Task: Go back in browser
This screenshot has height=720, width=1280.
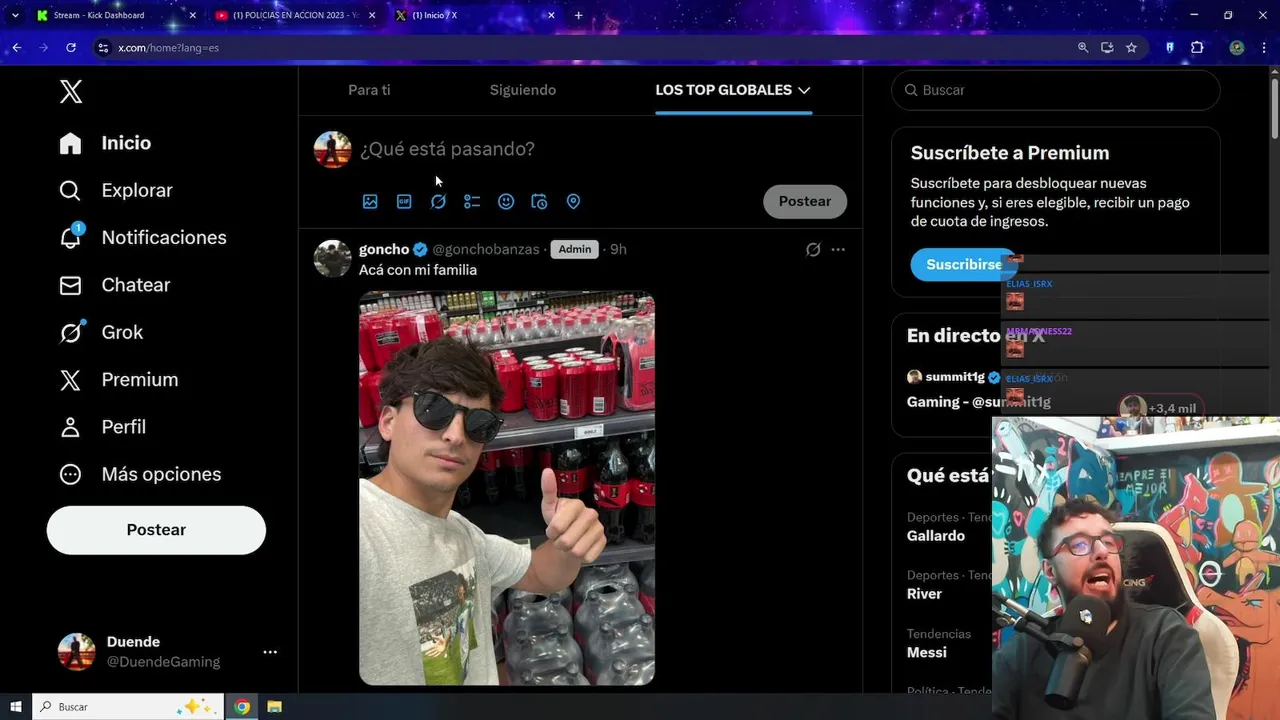Action: pyautogui.click(x=17, y=47)
